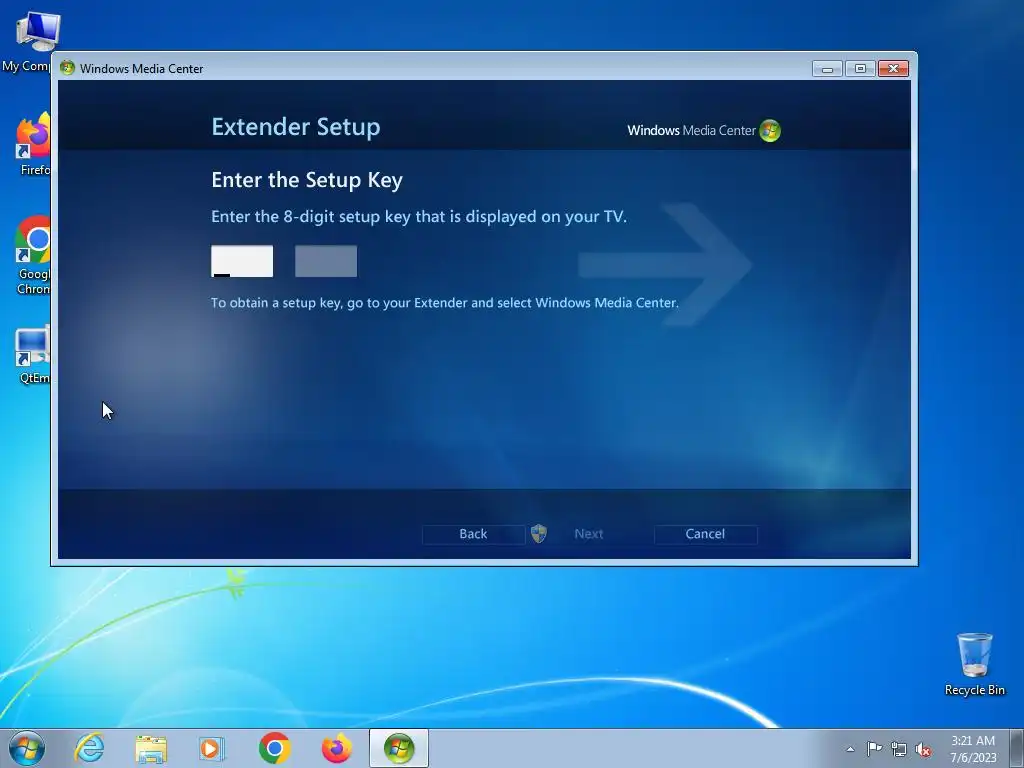
Task: Open the network status tray icon
Action: pos(899,749)
